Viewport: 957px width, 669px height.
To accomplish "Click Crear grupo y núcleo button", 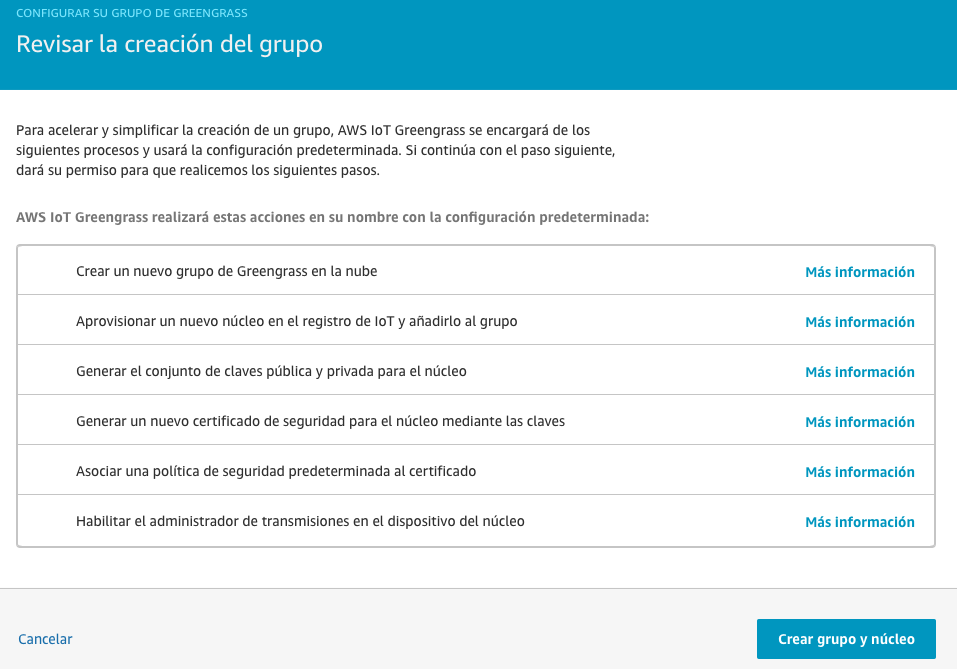I will 846,639.
